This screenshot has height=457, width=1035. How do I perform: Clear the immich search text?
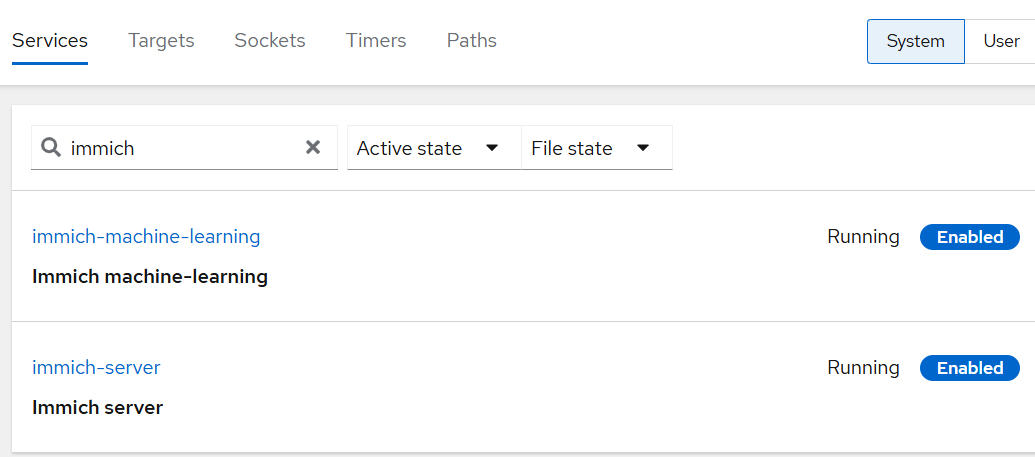tap(313, 148)
